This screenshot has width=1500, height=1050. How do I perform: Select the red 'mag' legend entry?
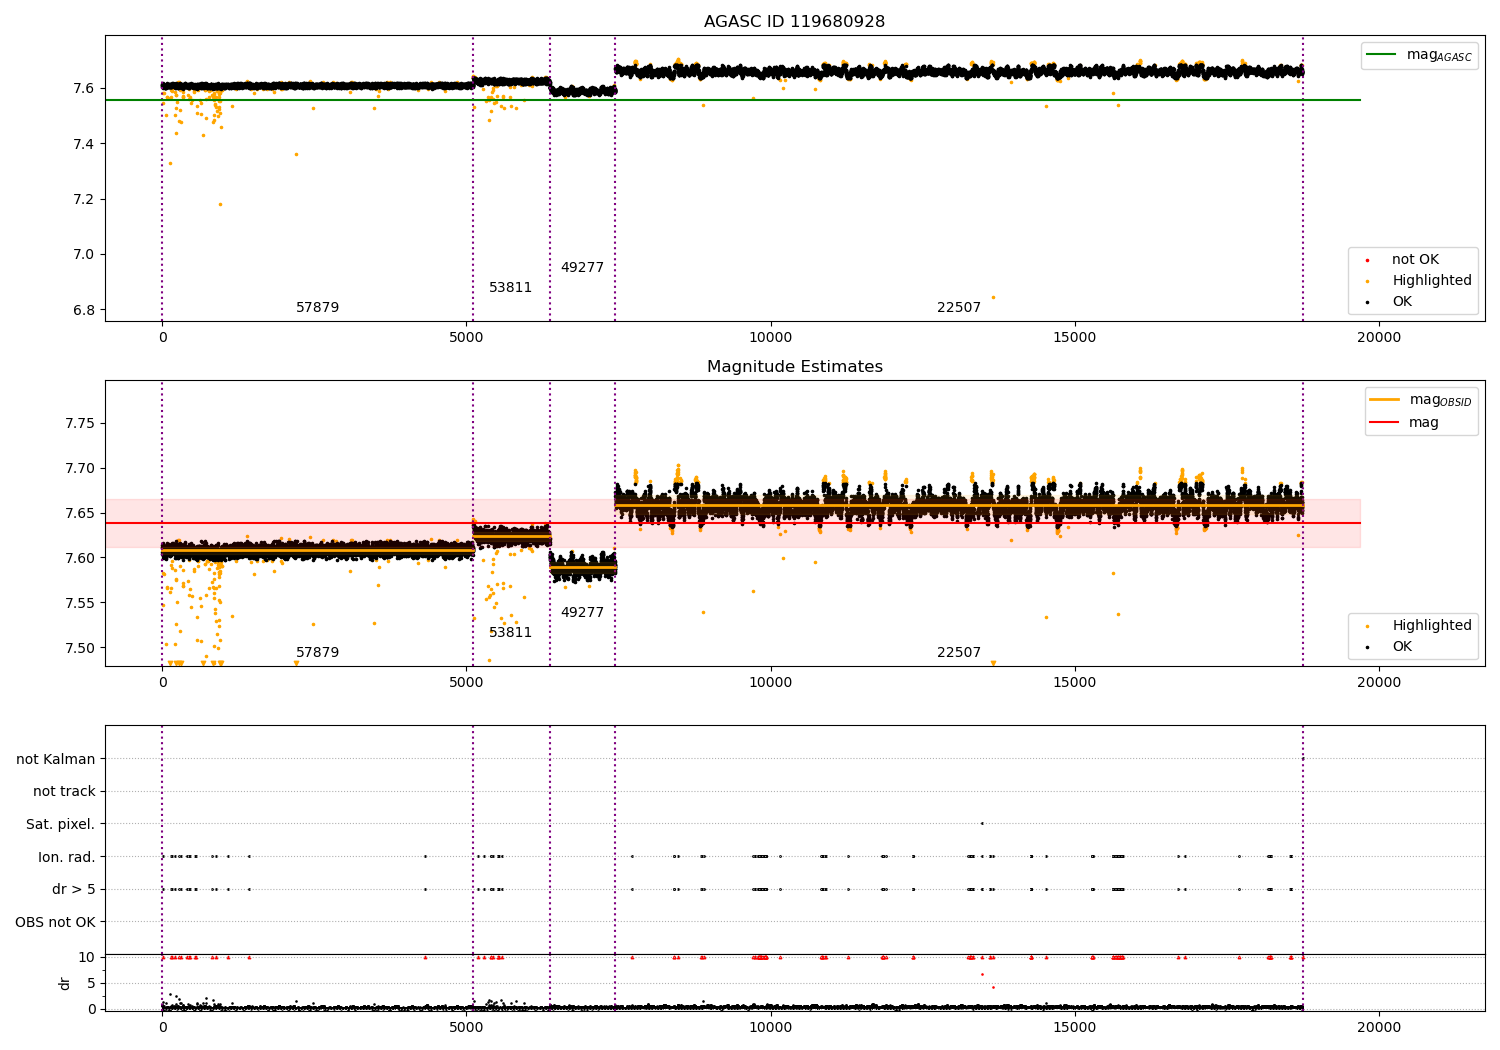click(x=1423, y=423)
